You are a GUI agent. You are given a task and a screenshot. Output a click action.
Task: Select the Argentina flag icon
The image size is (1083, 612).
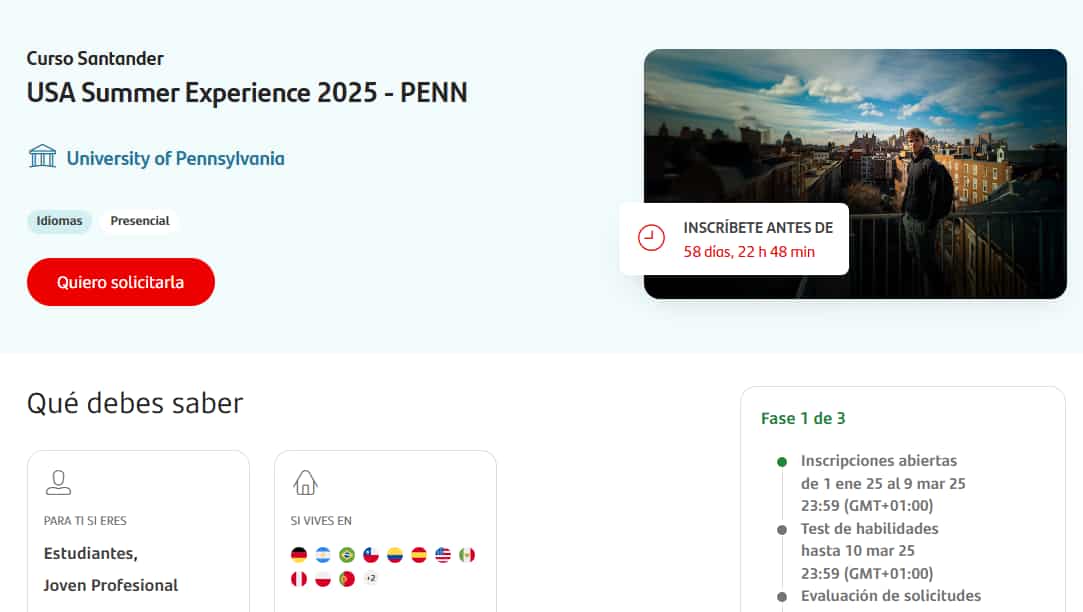coord(323,555)
